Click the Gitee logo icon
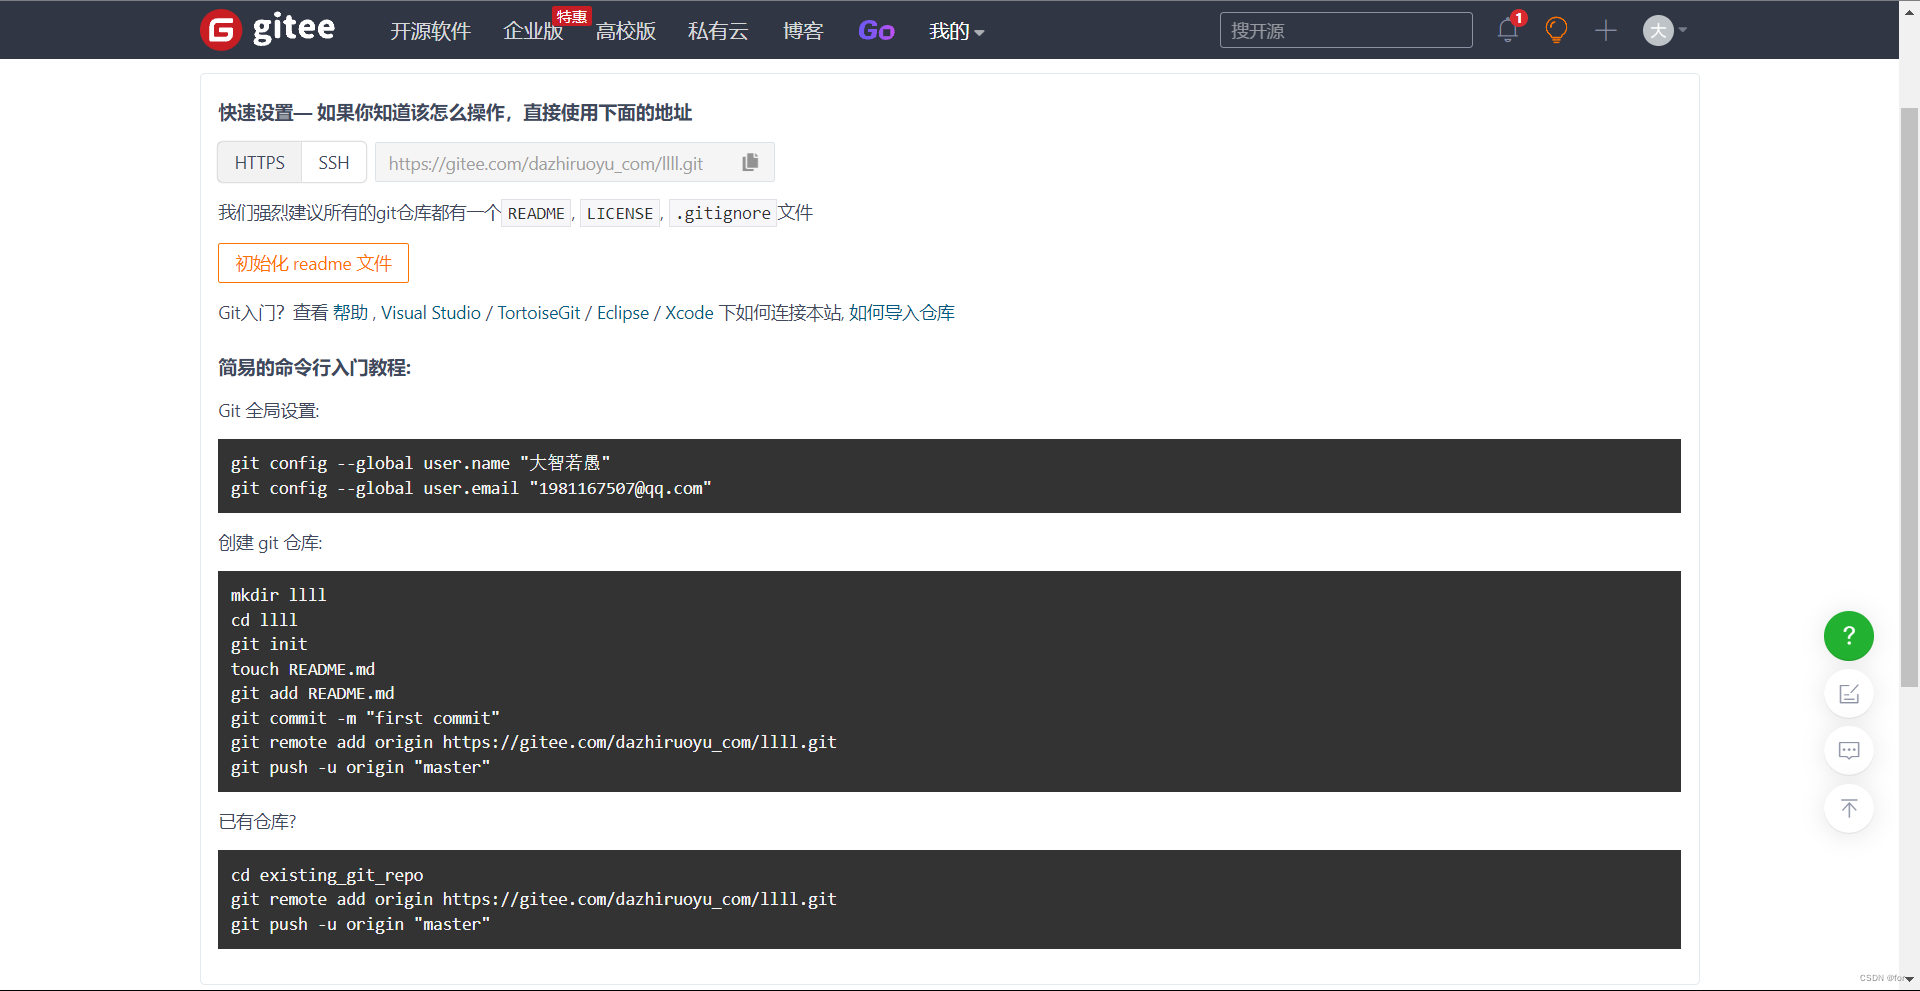This screenshot has width=1920, height=991. [x=220, y=29]
